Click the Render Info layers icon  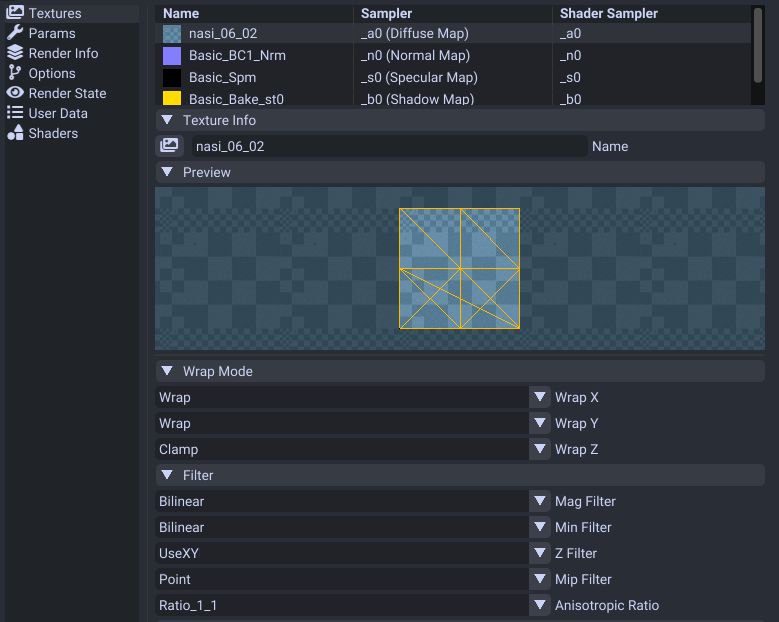[15, 53]
